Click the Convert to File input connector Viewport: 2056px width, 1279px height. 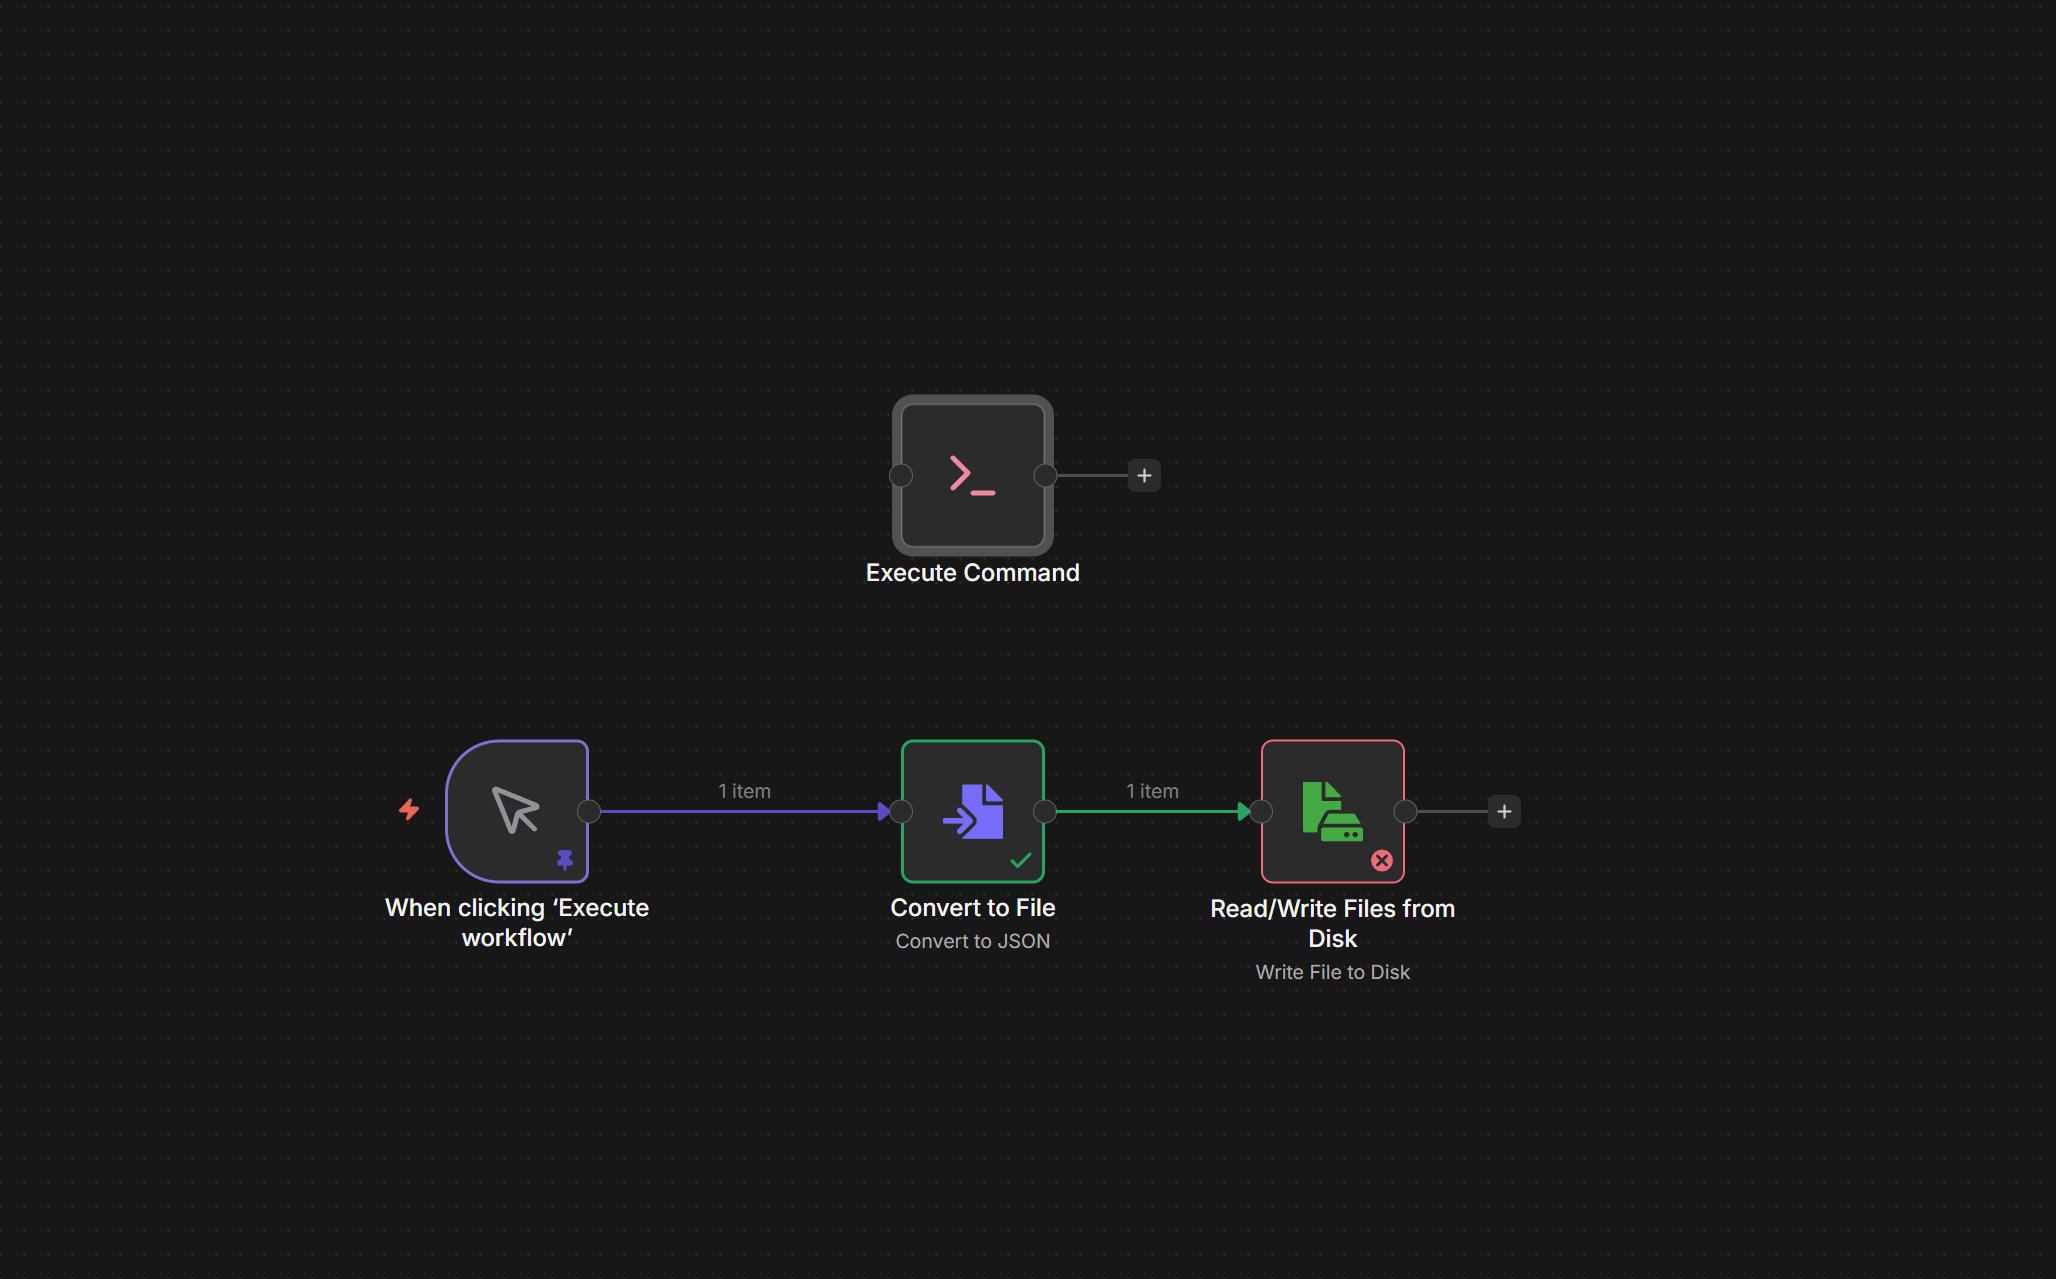[x=901, y=811]
